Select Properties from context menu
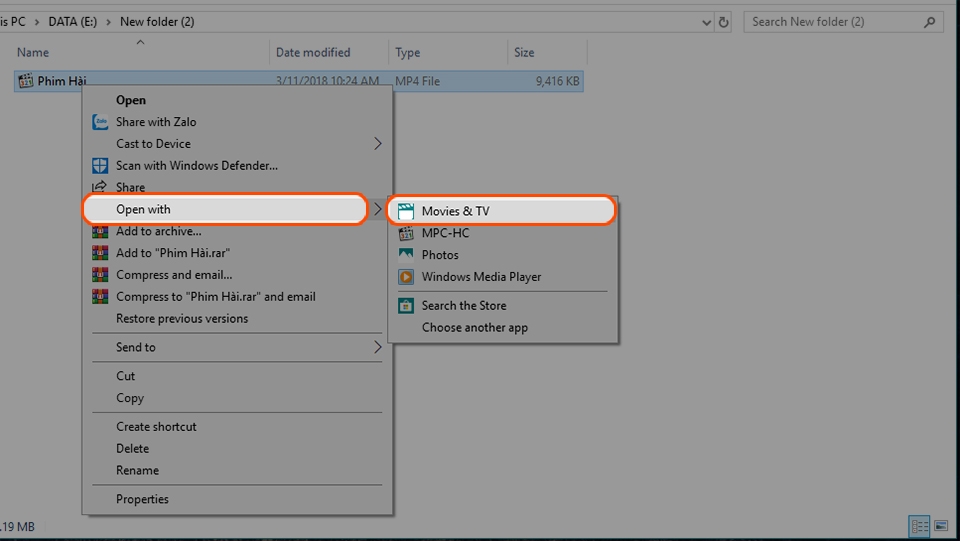960x541 pixels. tap(142, 499)
